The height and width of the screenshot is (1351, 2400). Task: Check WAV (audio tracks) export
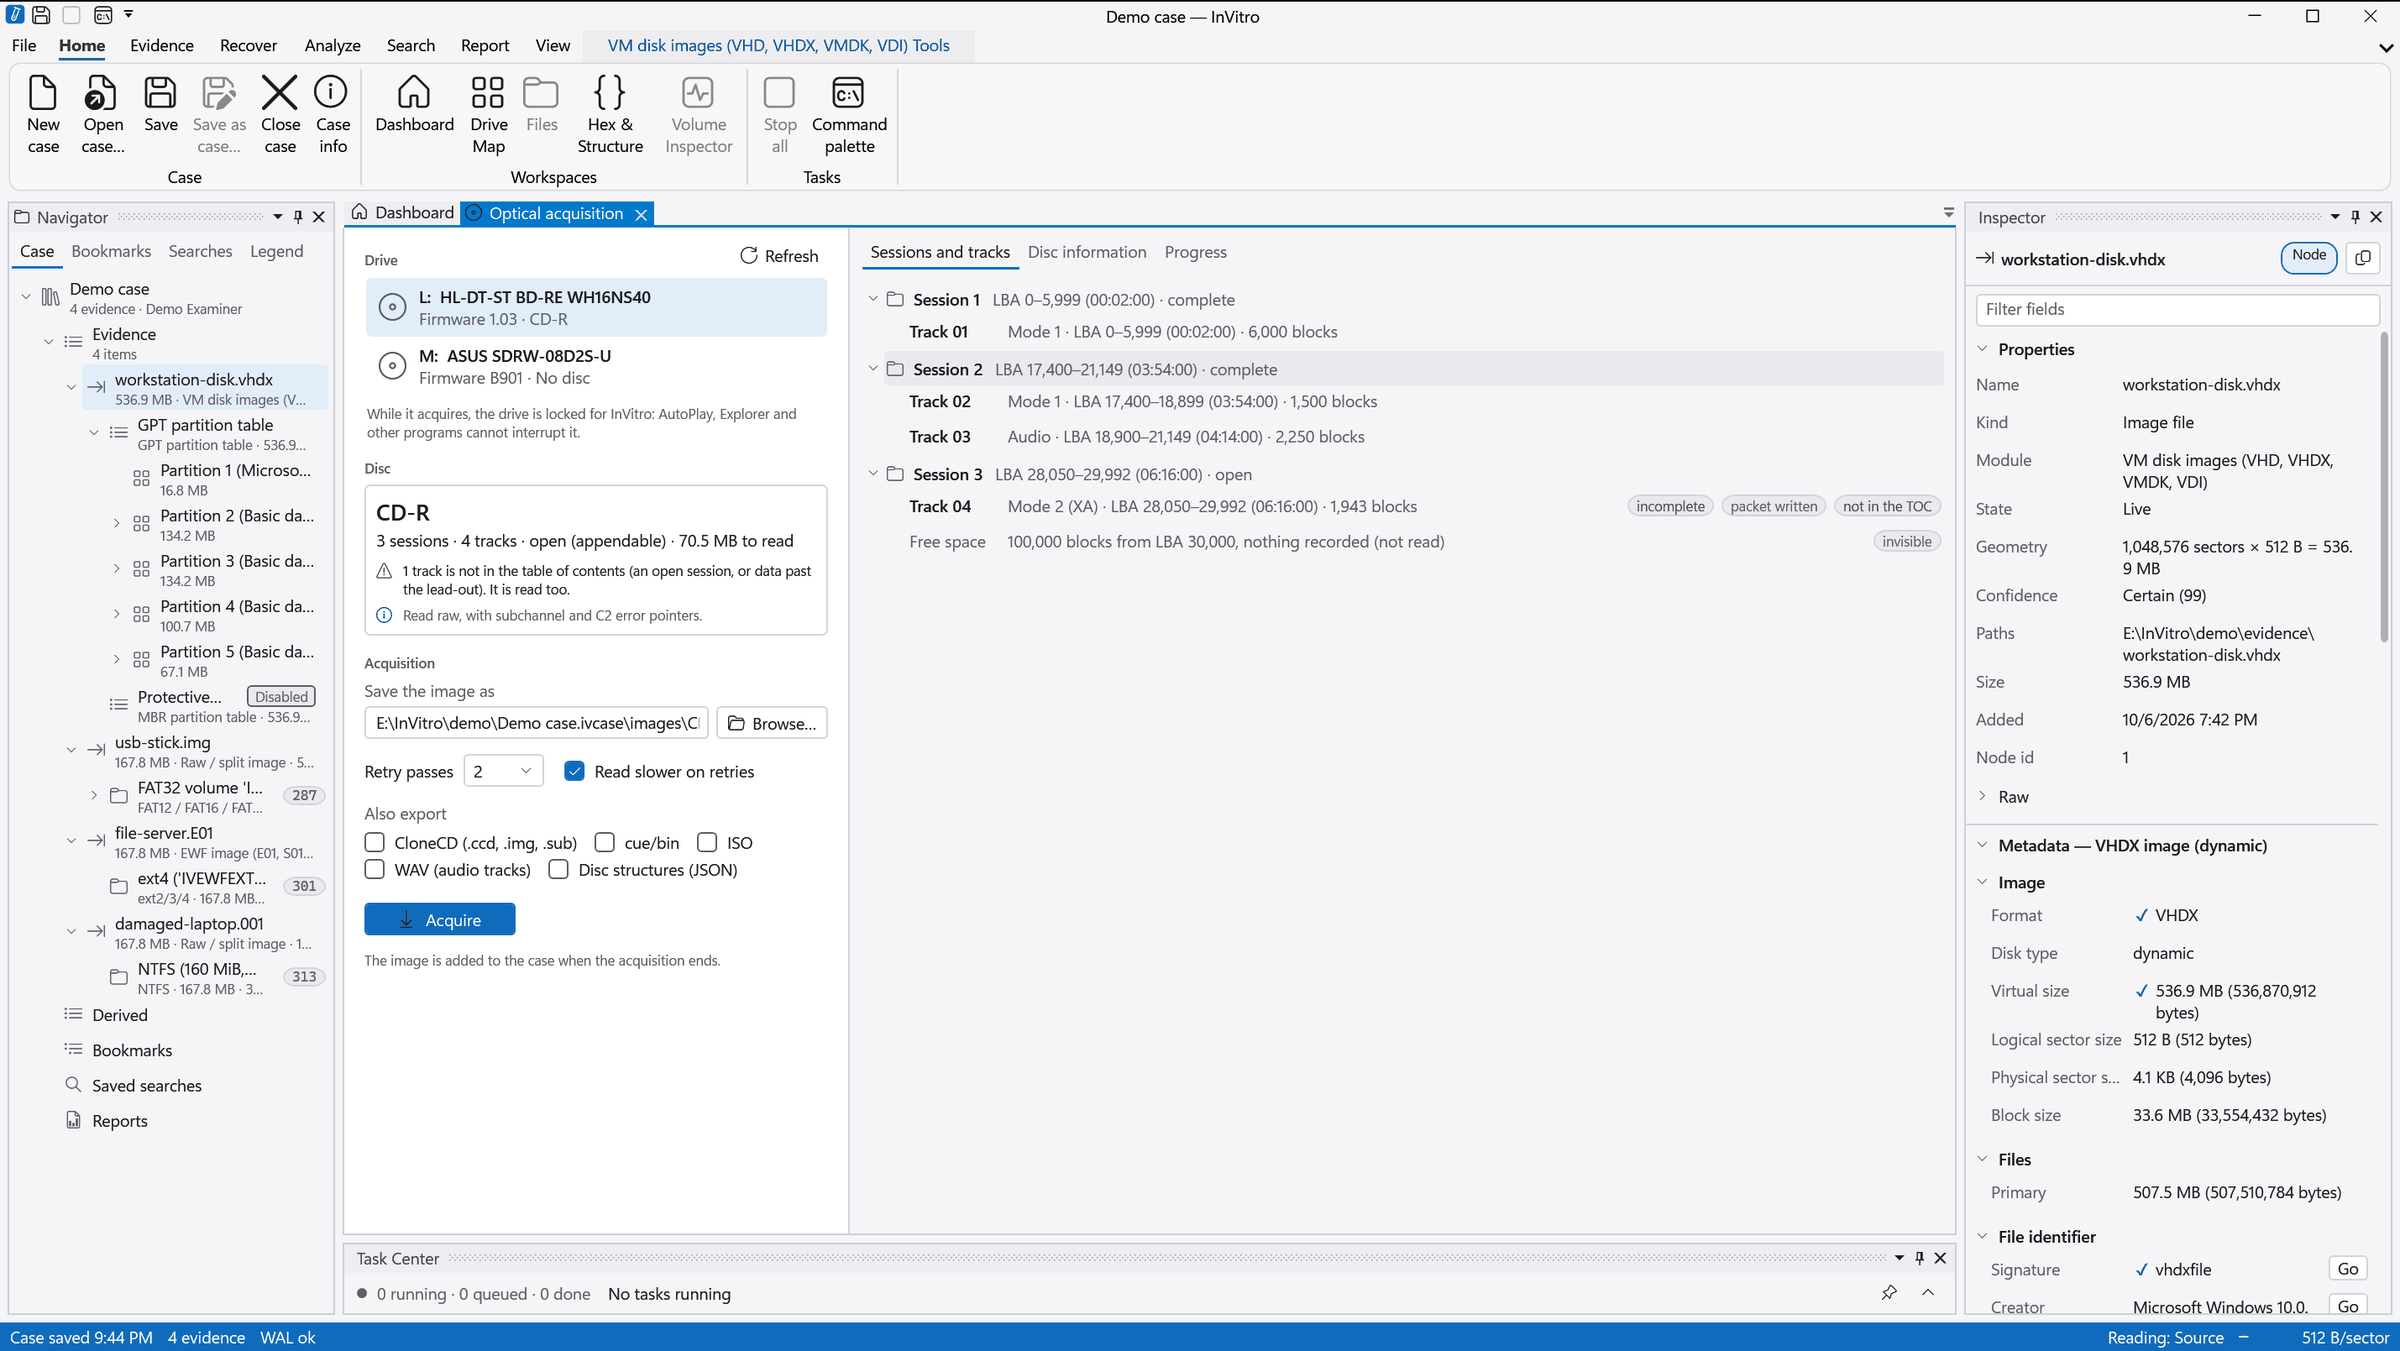coord(375,869)
